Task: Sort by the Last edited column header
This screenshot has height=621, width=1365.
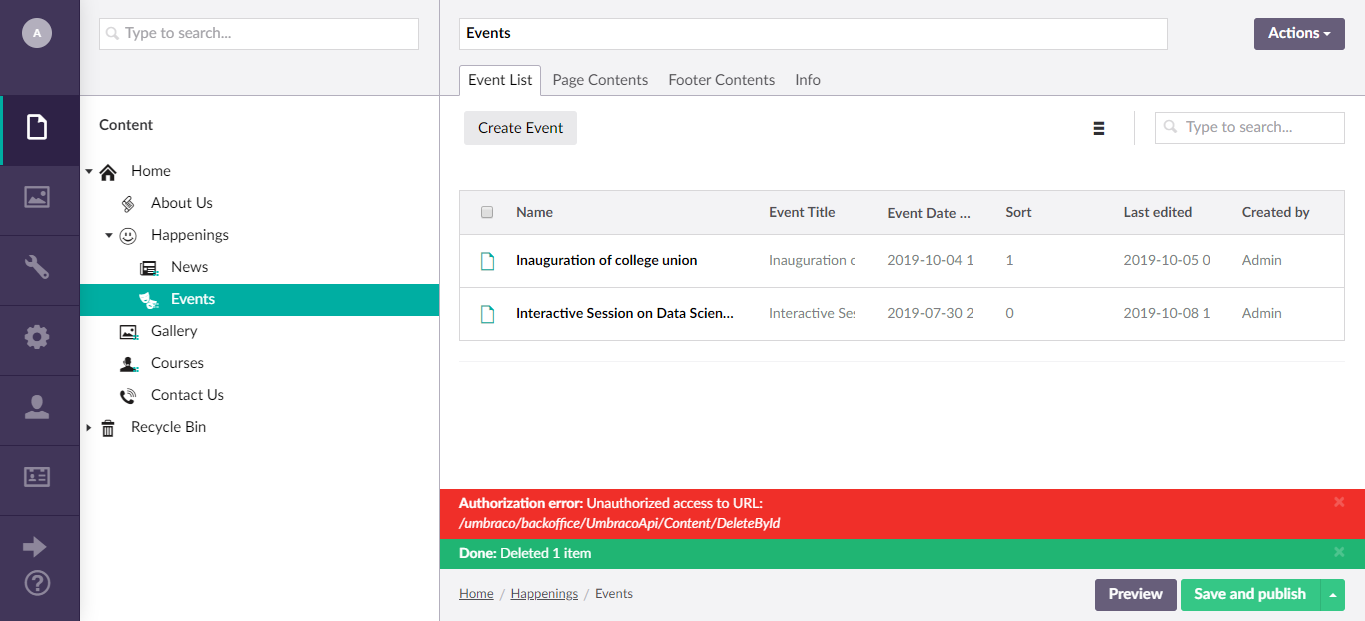Action: click(x=1157, y=212)
